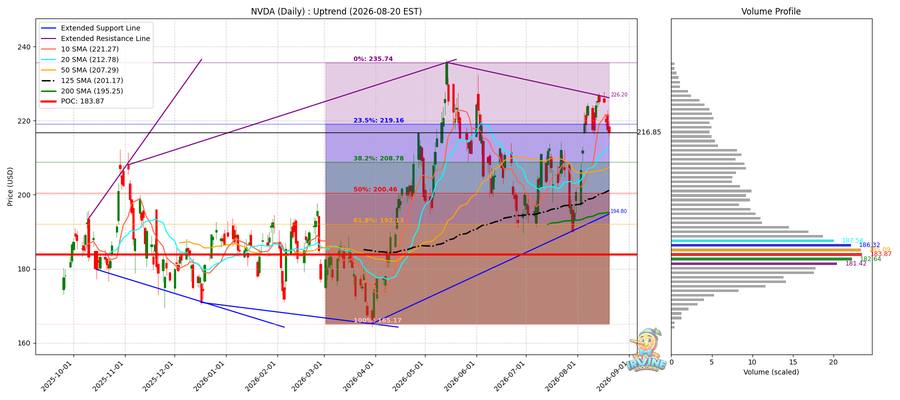Screen dimensions: 900x400
Task: Click the purple '181.42' volume bar label
Action: coord(855,264)
